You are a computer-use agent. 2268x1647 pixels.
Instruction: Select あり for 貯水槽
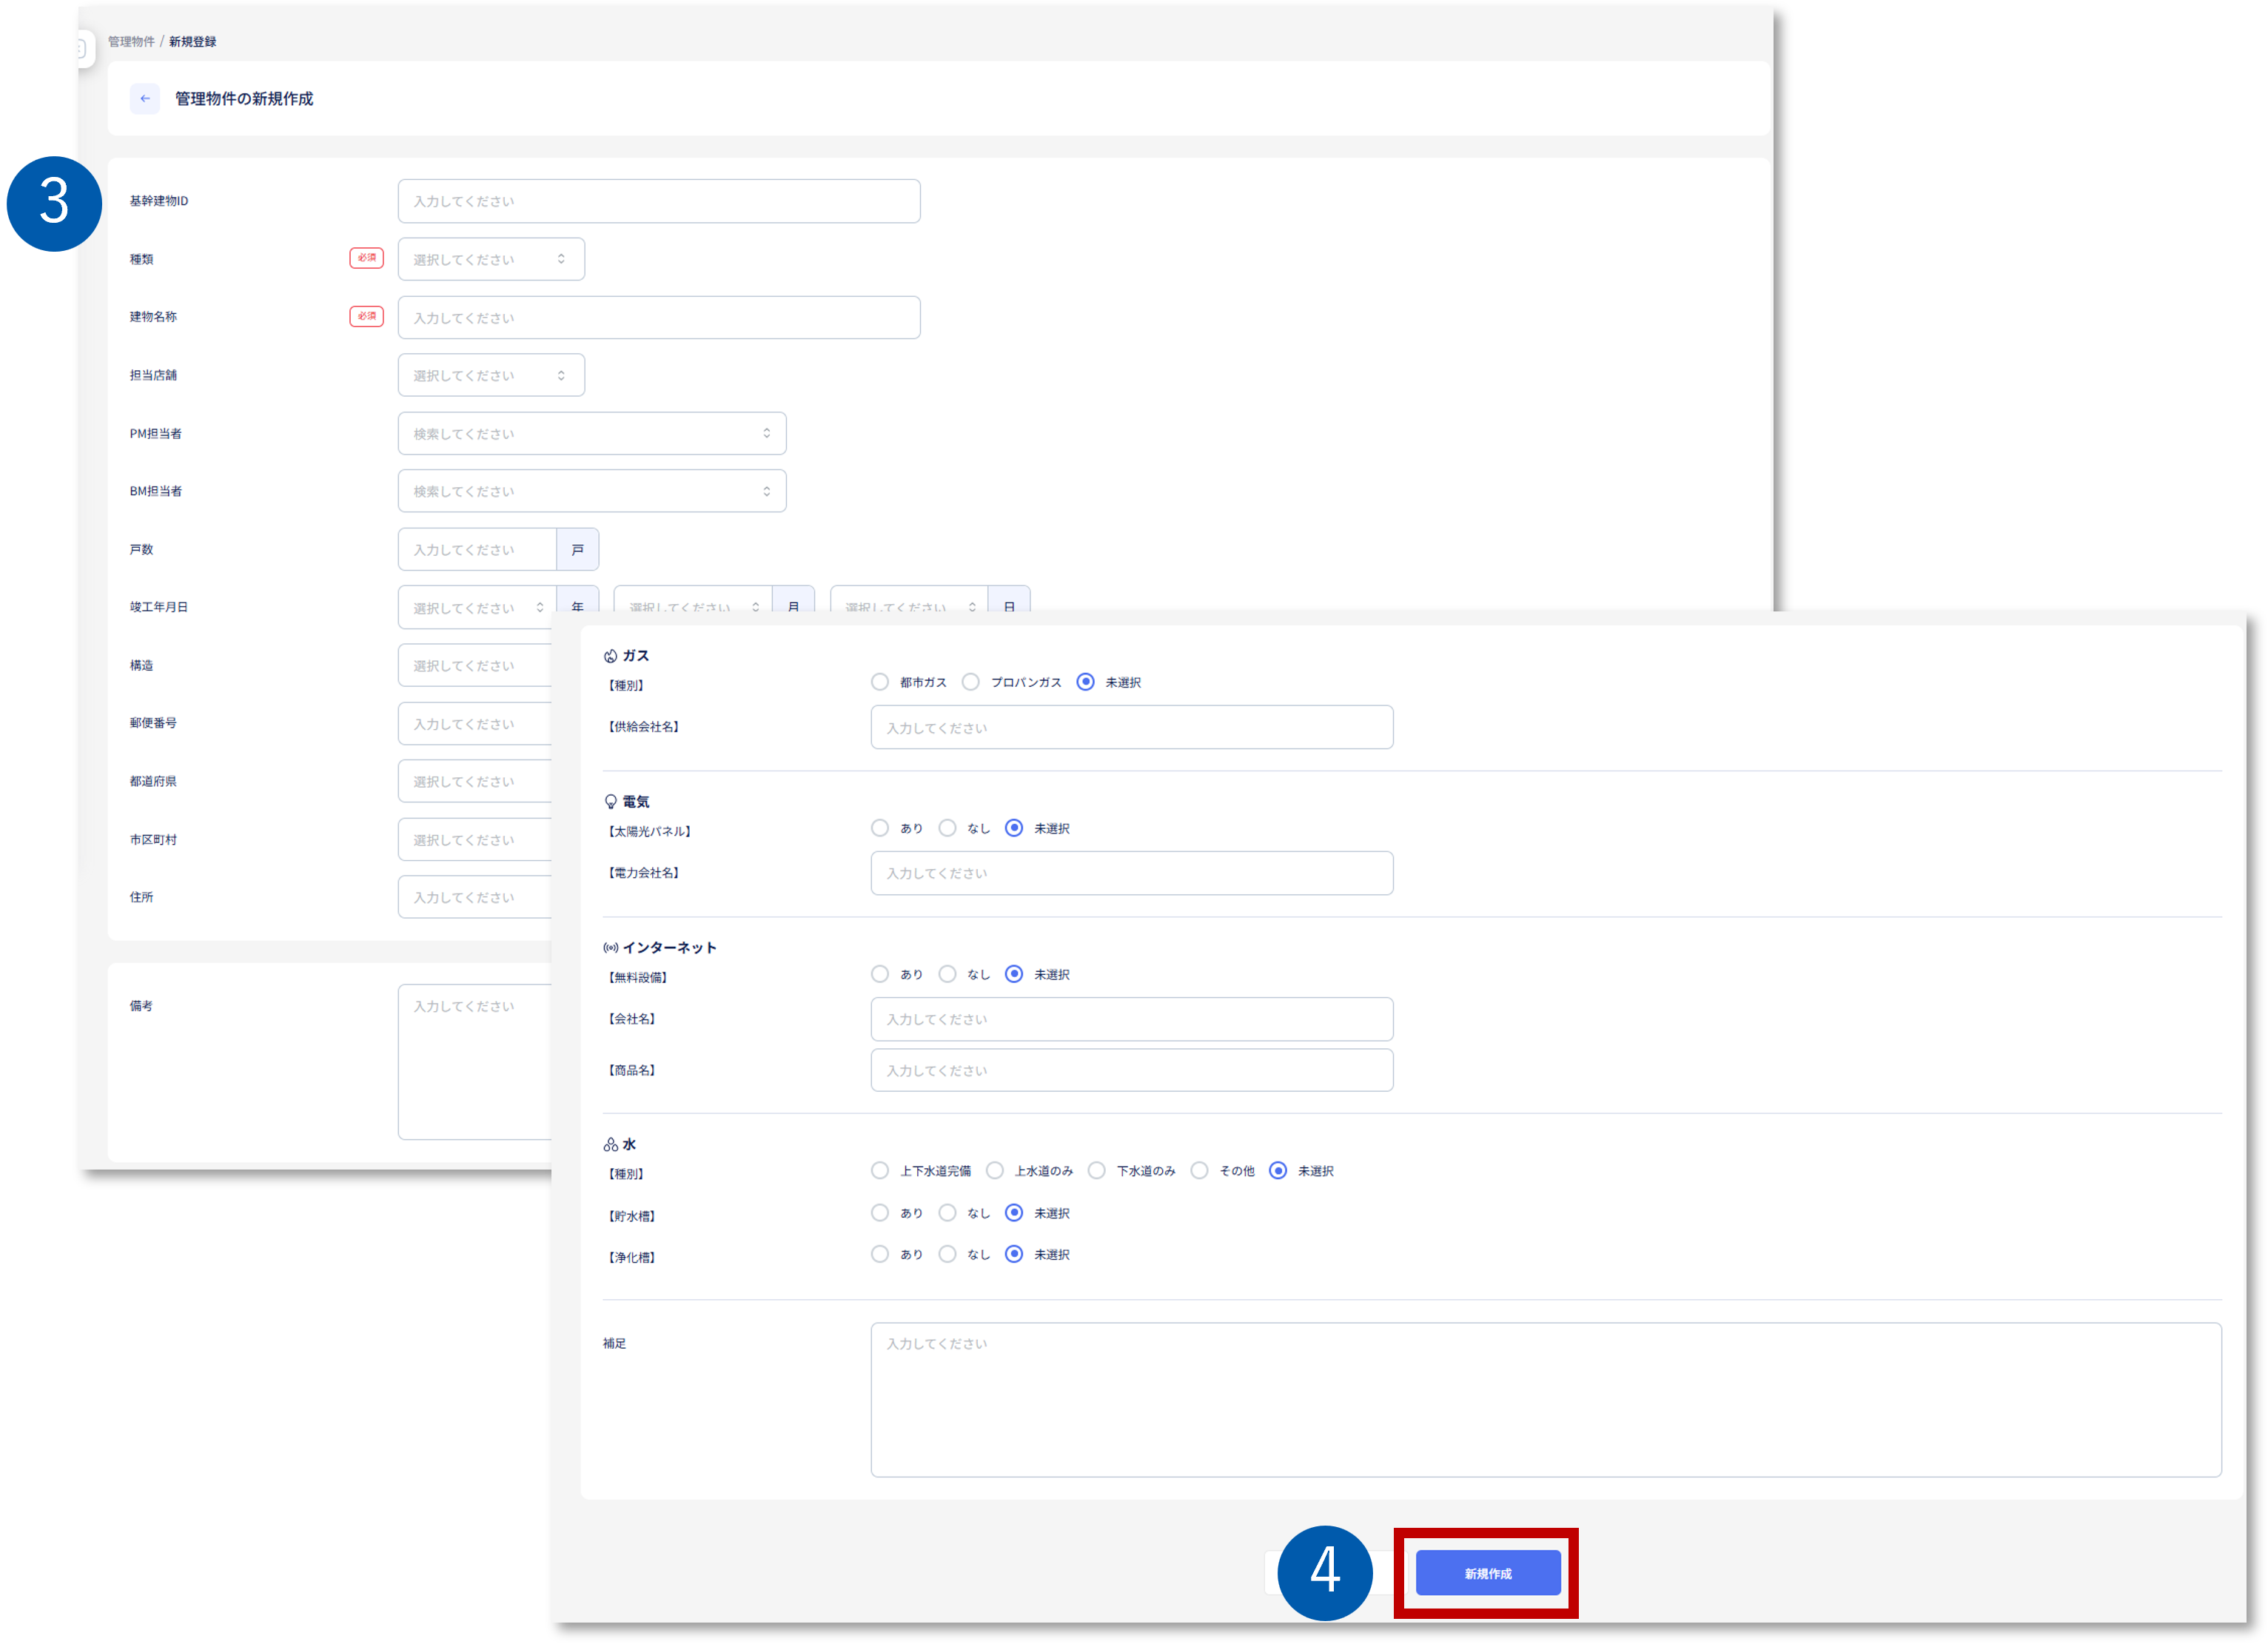(880, 1213)
